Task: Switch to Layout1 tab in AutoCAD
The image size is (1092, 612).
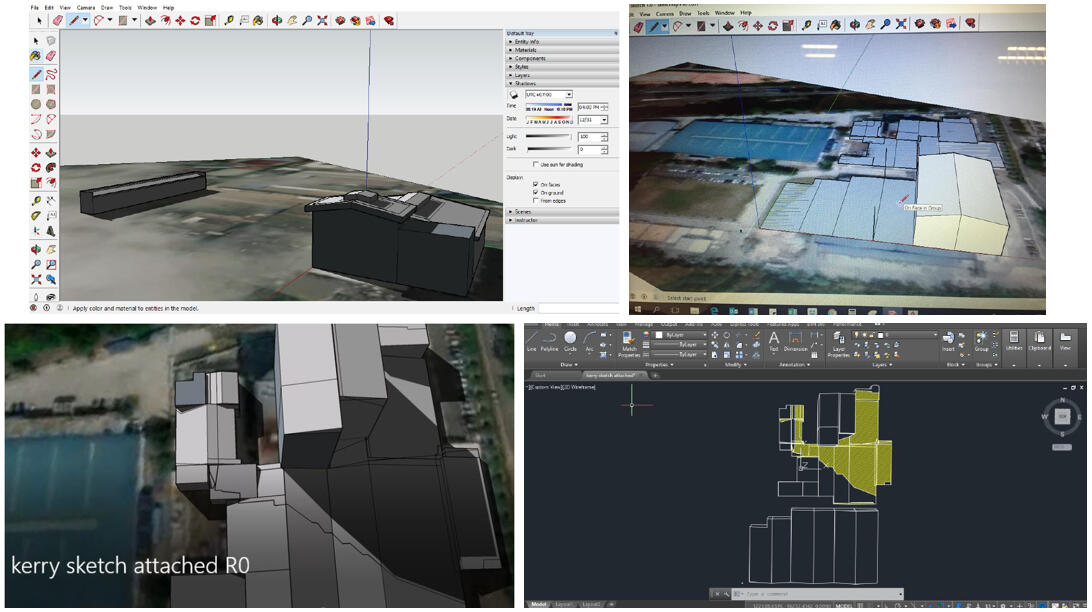Action: [565, 605]
